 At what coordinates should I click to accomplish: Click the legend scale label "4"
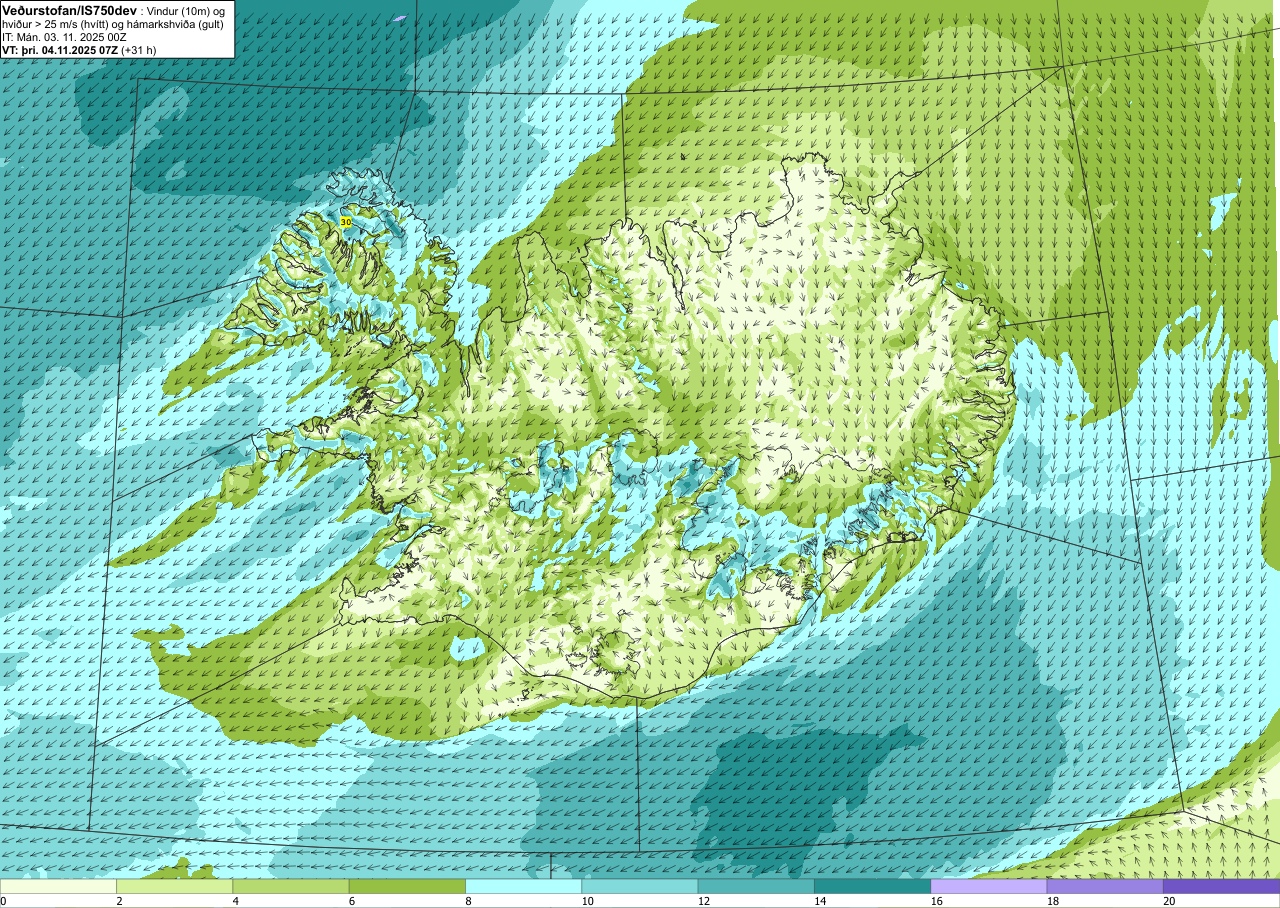(x=235, y=901)
